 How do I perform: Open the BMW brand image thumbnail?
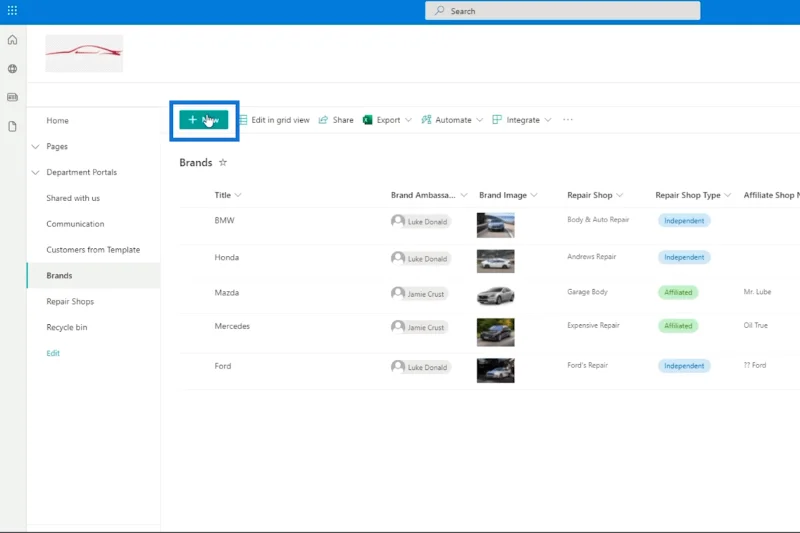(x=495, y=225)
